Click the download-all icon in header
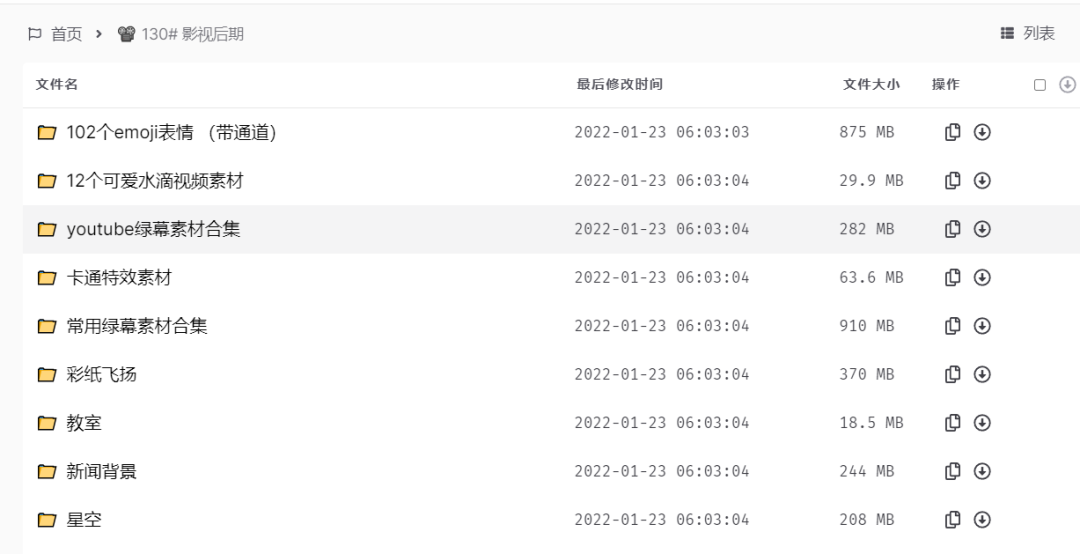 pos(1067,85)
